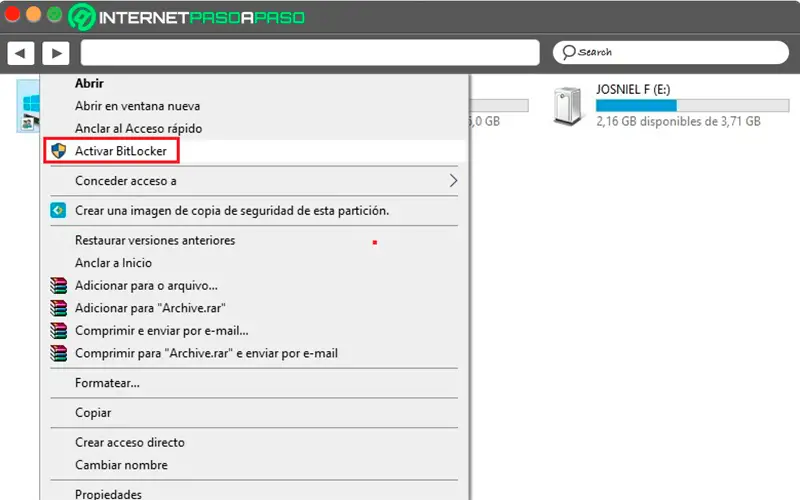
Task: Click the BitLocker shield icon
Action: 59,151
